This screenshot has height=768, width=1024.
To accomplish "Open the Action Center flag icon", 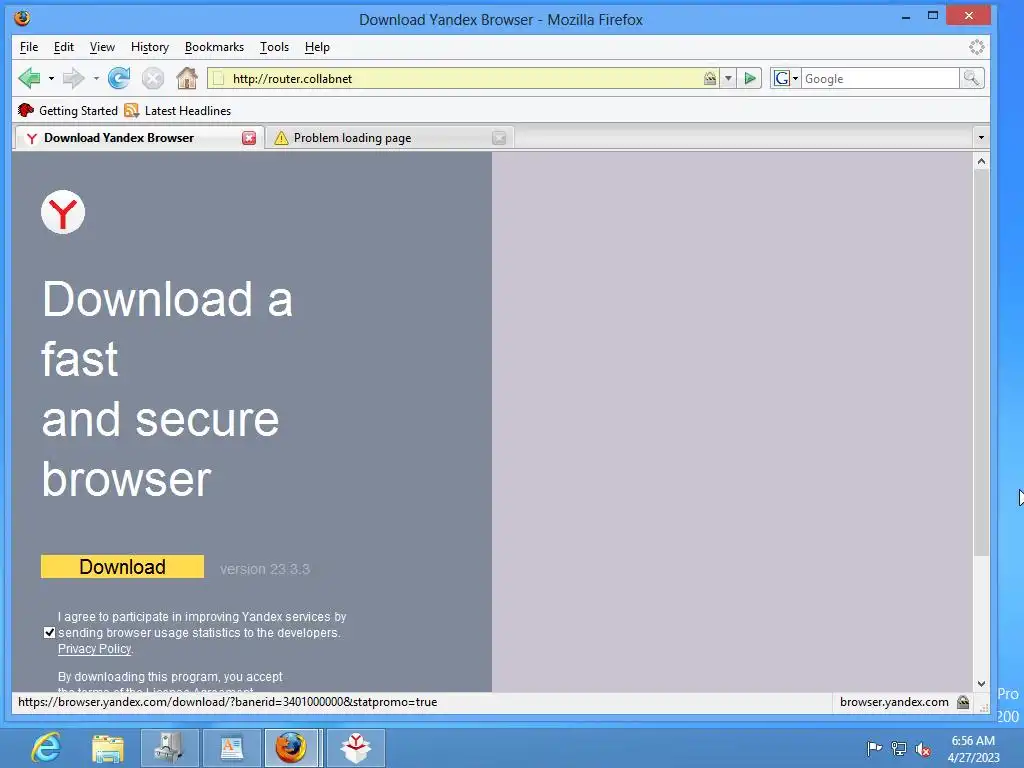I will 874,748.
